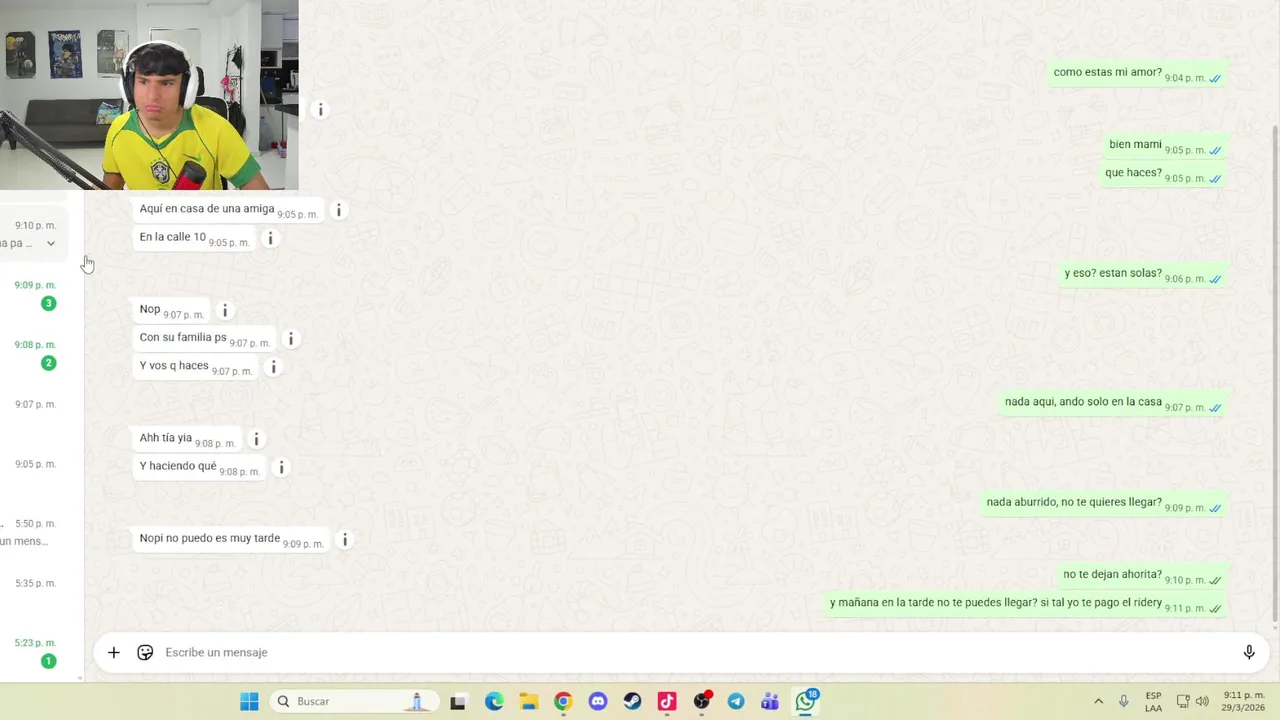Select message 'no te dejan ahorita?'
The height and width of the screenshot is (720, 1280).
[1142, 575]
